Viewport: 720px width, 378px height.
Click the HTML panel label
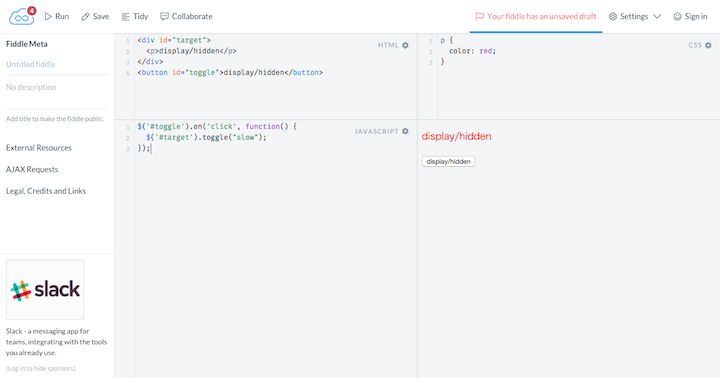click(388, 45)
